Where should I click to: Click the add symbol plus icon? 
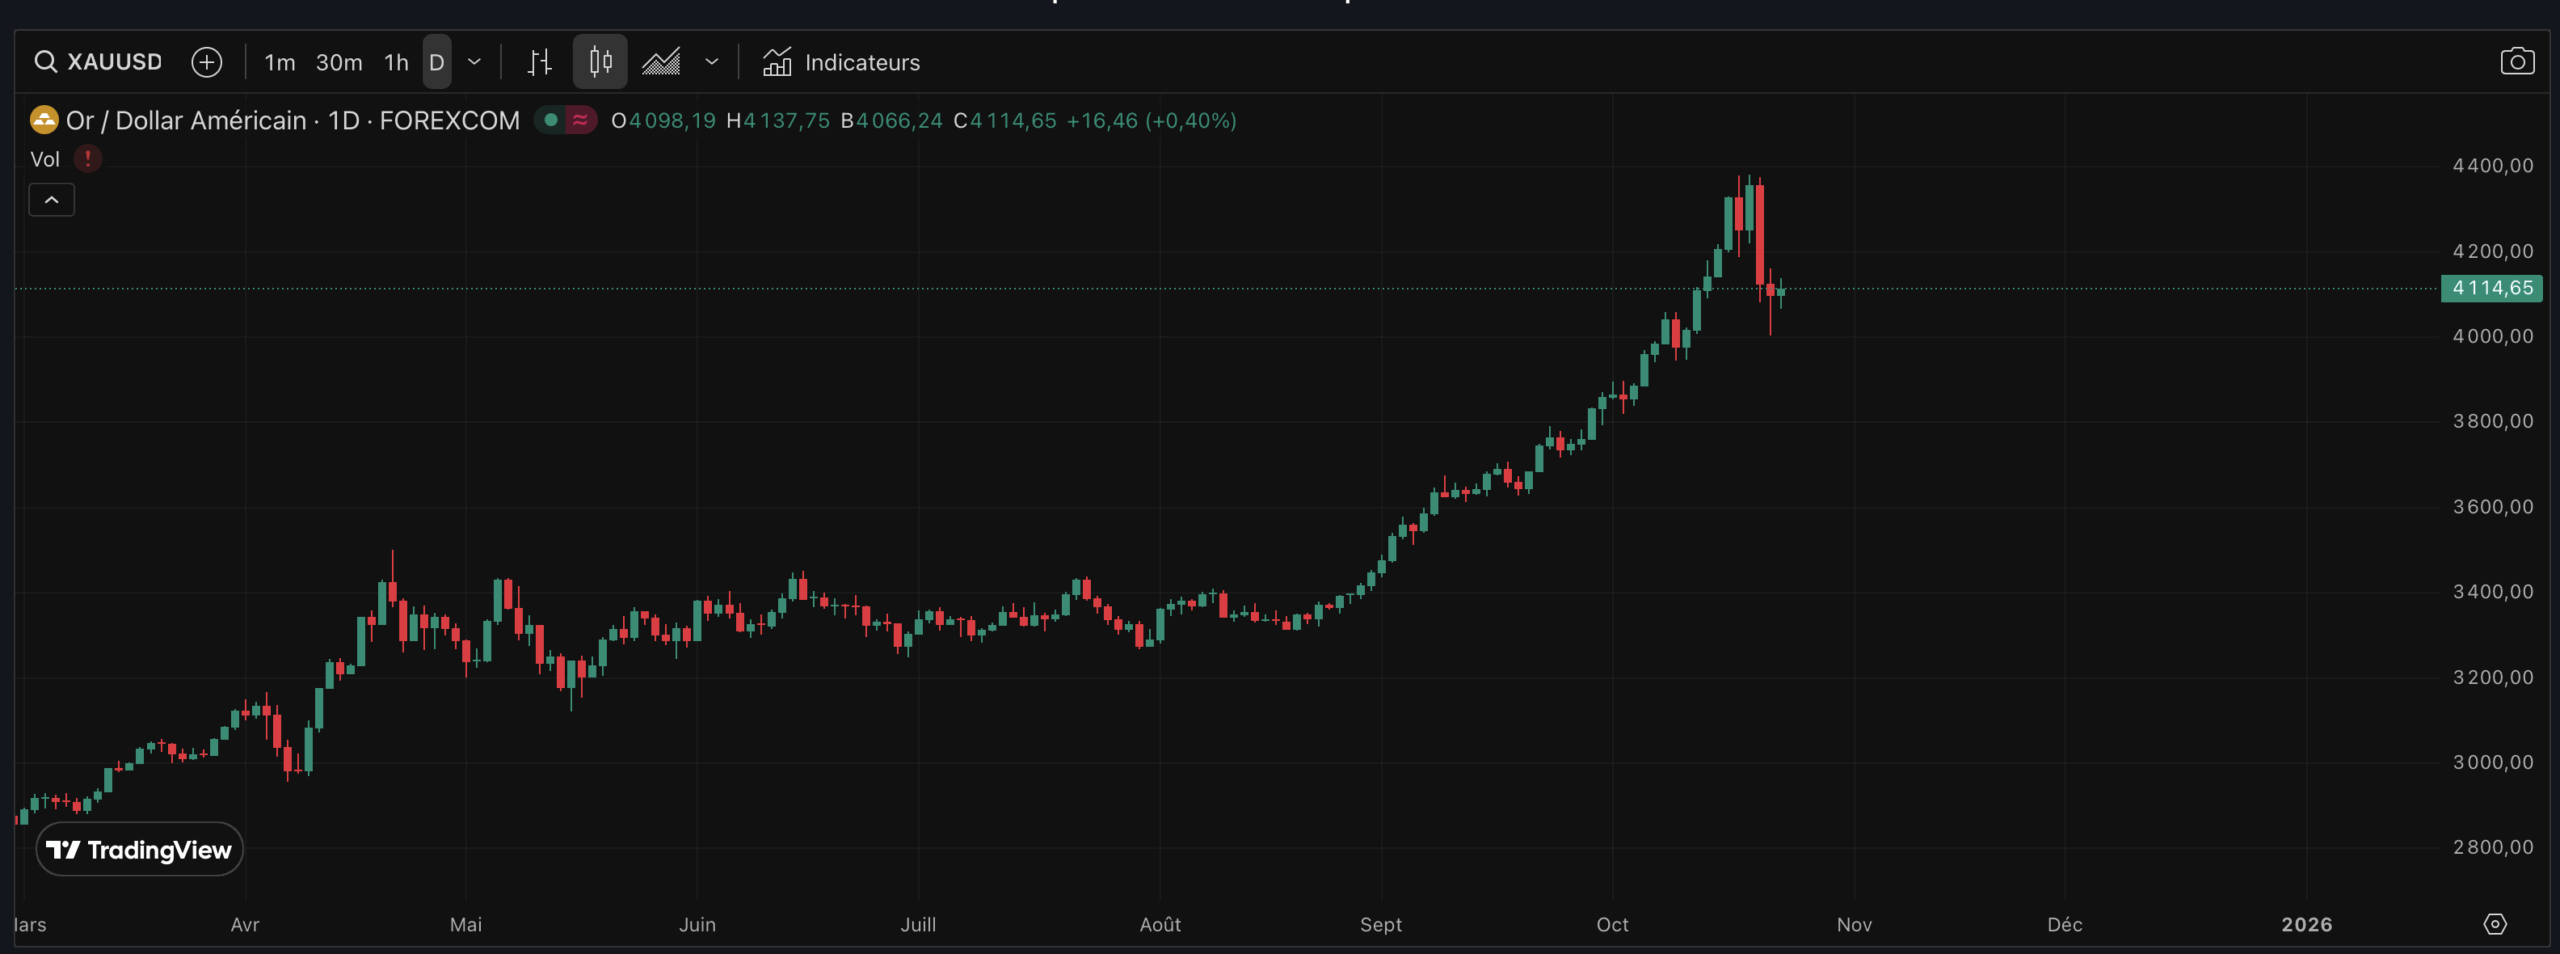(206, 62)
